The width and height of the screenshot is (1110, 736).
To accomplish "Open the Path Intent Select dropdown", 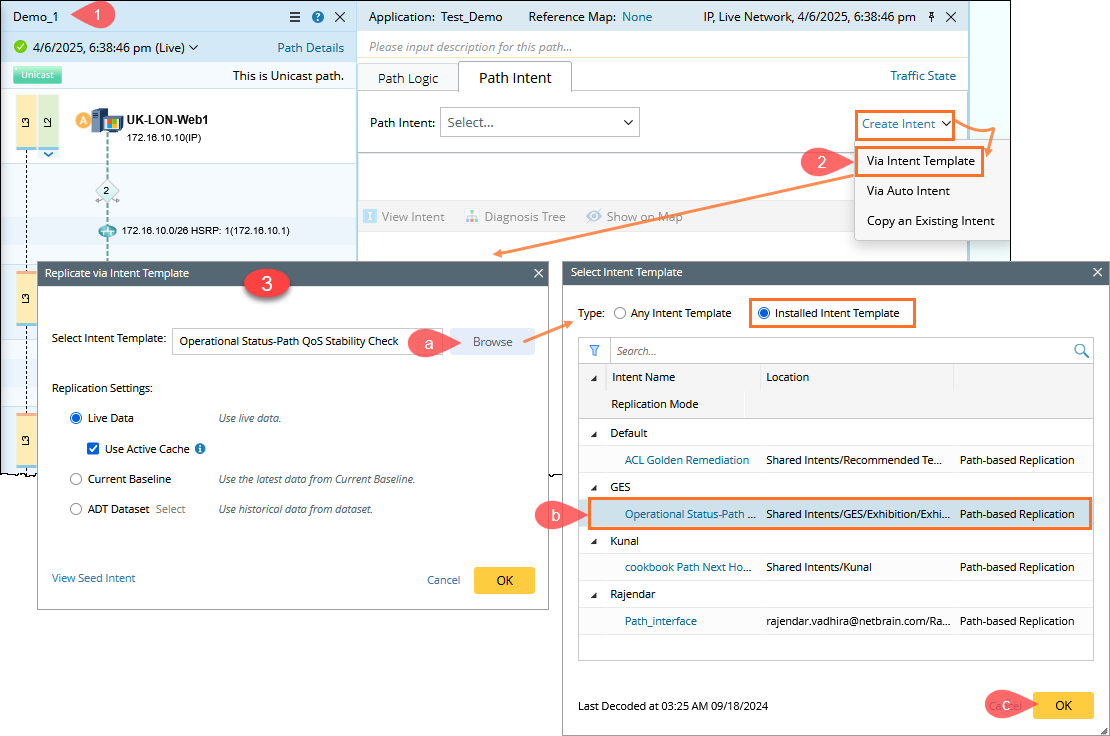I will tap(539, 122).
